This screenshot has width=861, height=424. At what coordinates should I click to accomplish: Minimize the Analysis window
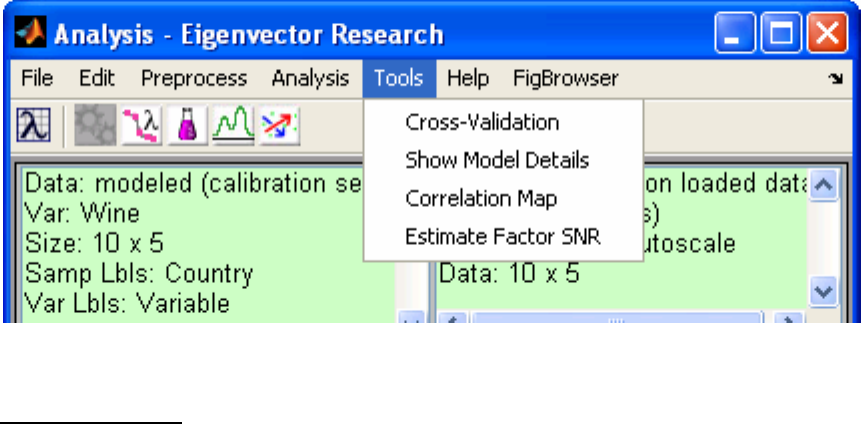[735, 34]
